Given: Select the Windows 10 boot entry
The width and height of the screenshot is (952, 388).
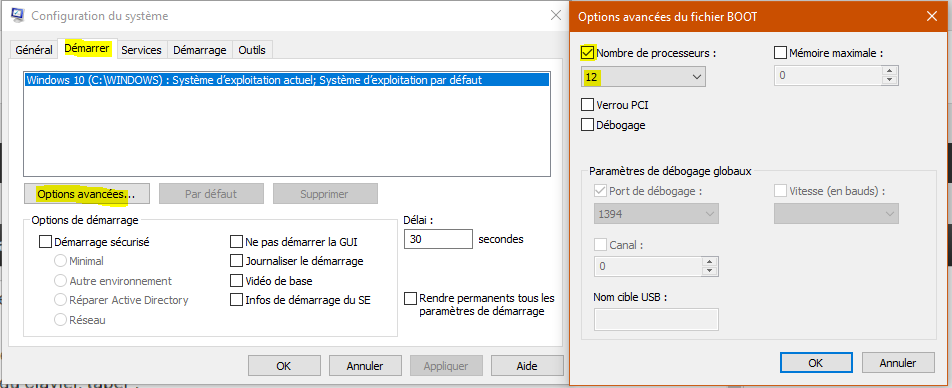Looking at the screenshot, I should click(287, 80).
